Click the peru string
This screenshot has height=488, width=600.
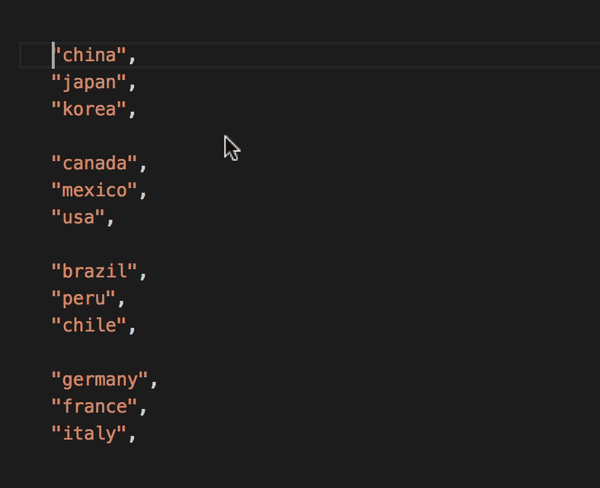84,298
